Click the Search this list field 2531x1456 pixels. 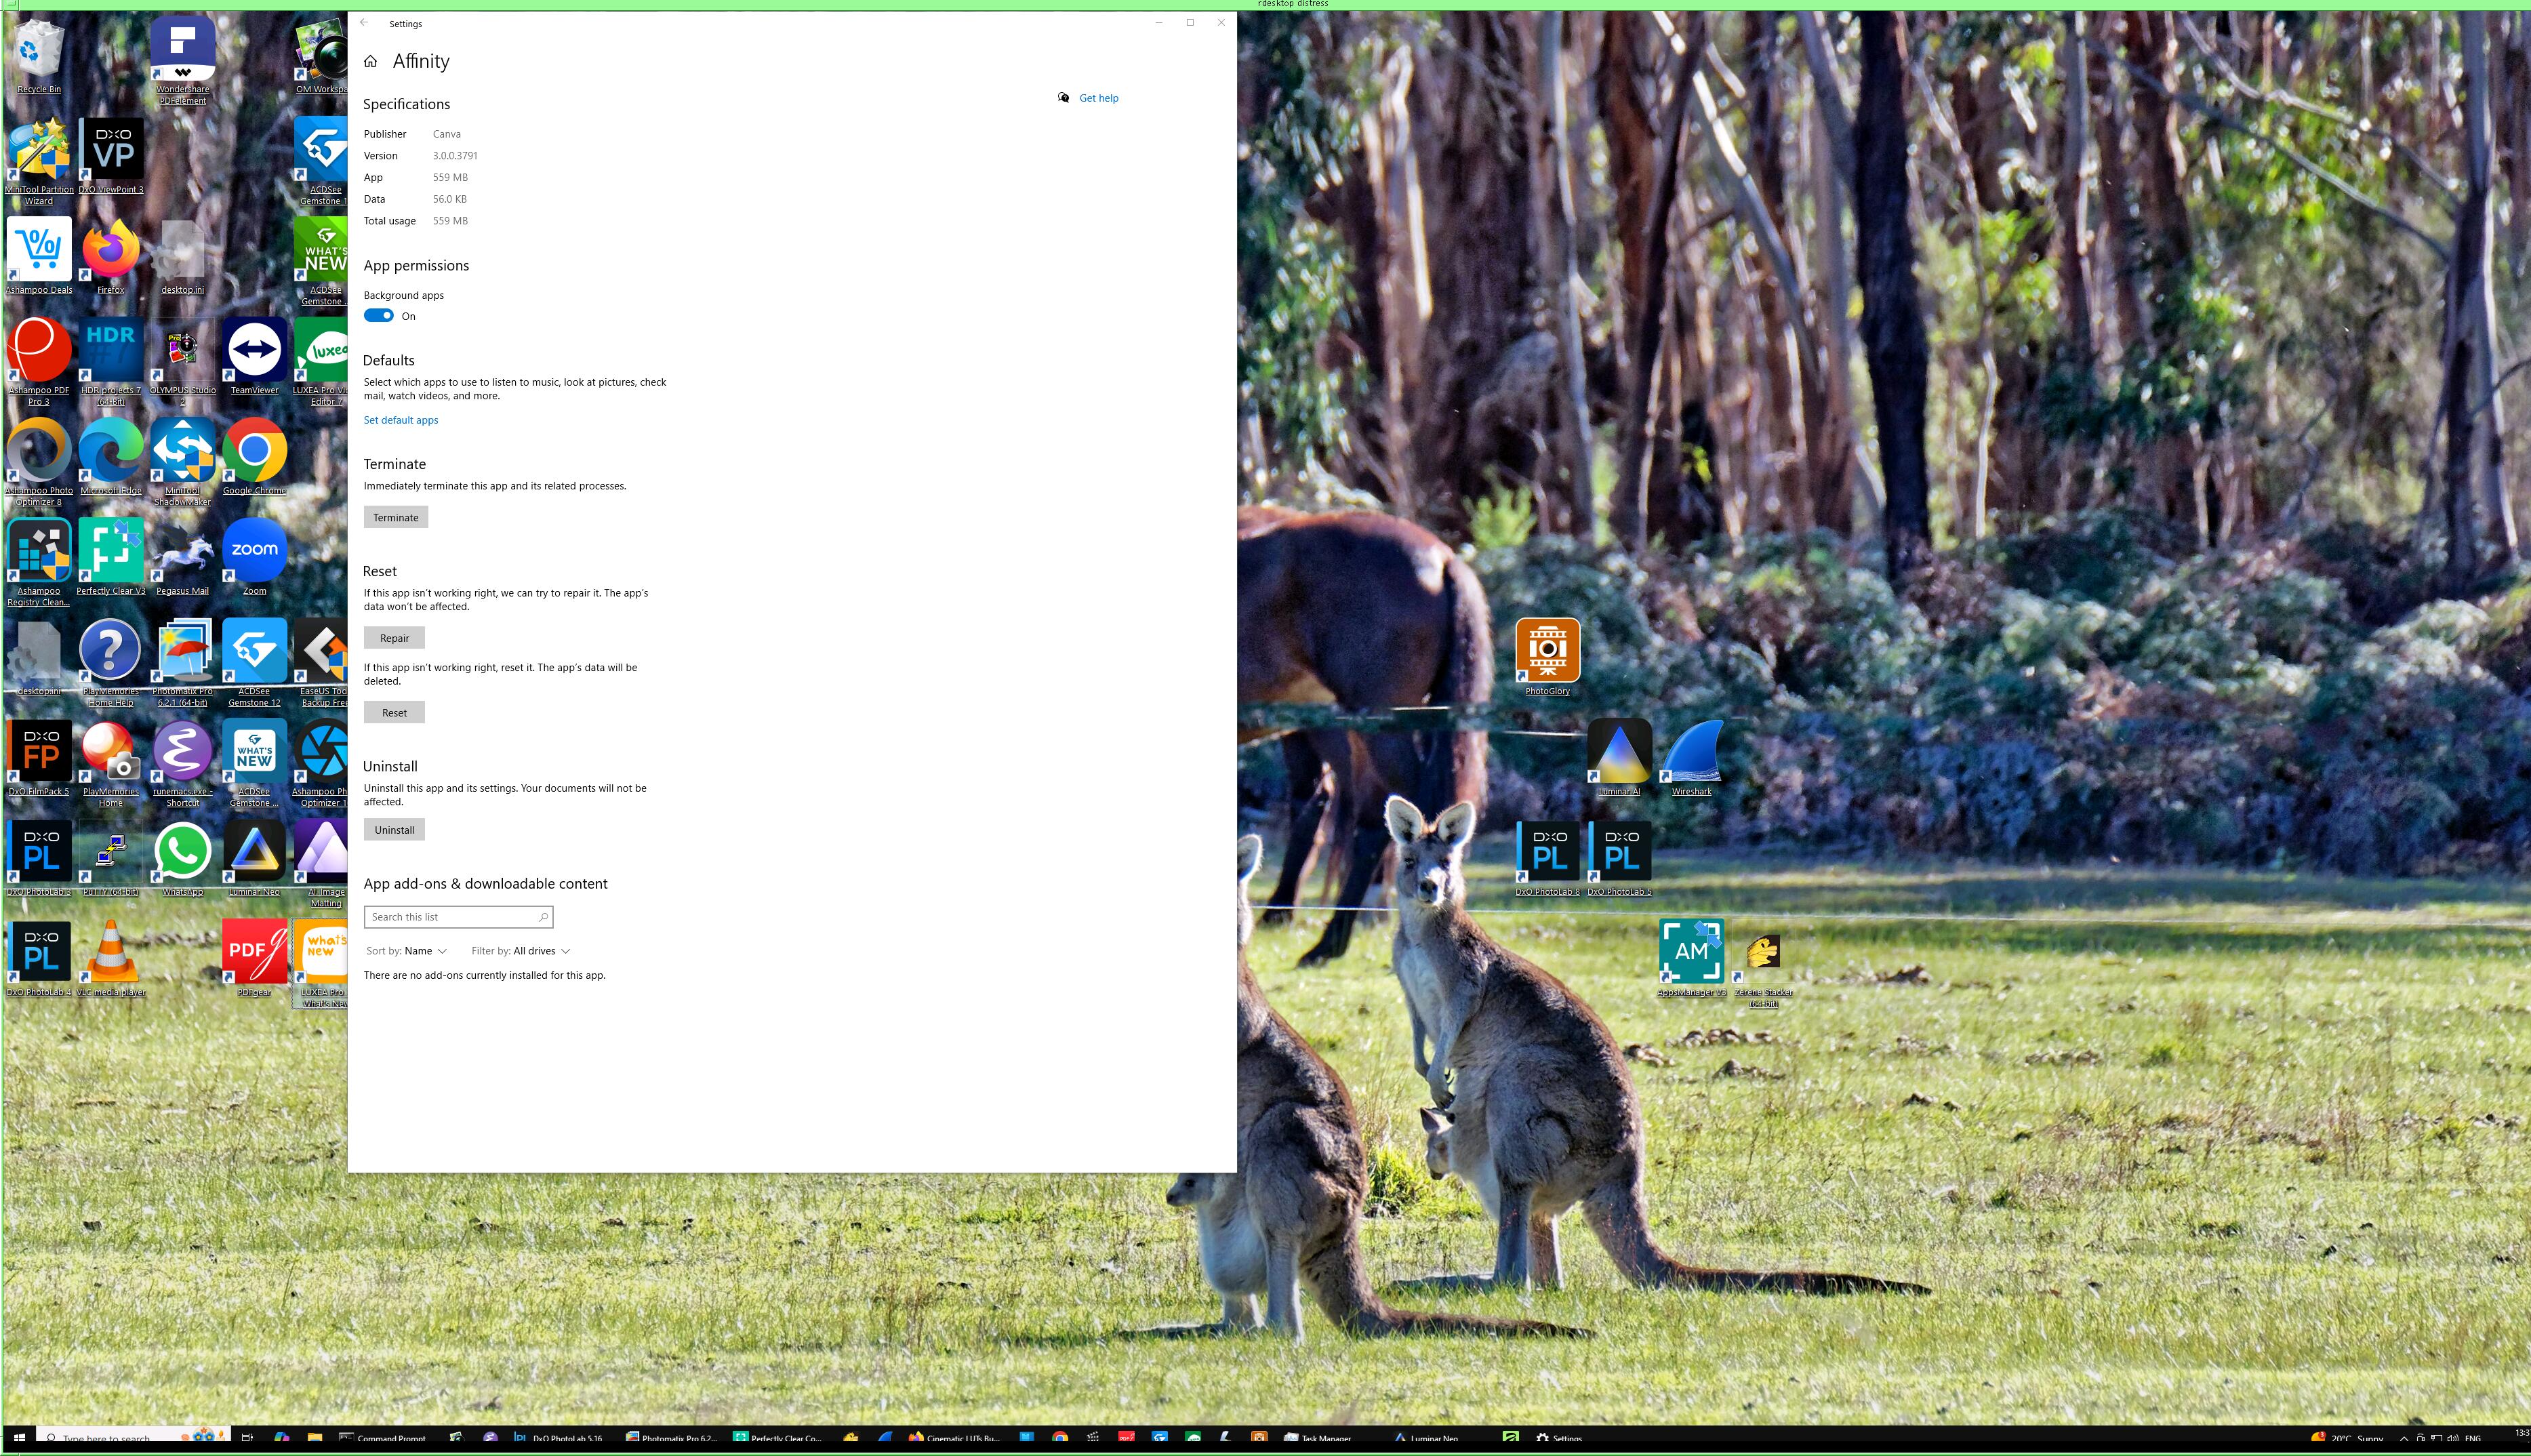click(x=452, y=917)
